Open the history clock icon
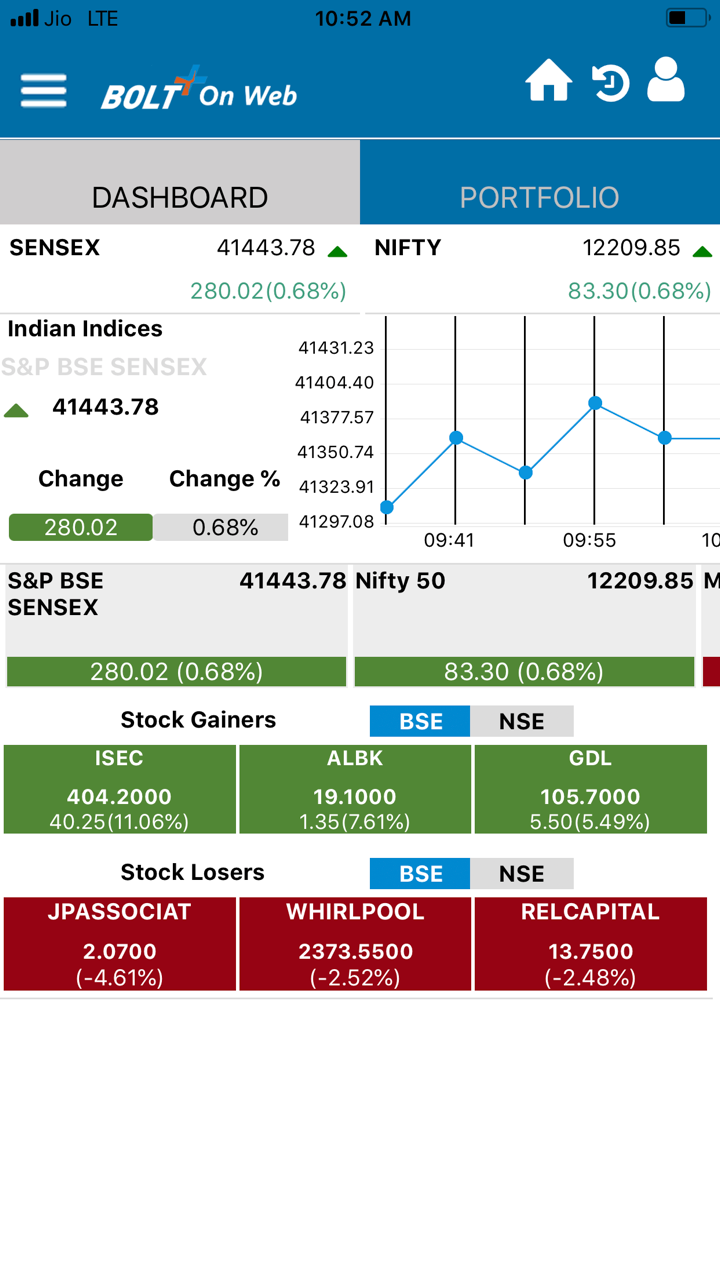 (609, 83)
